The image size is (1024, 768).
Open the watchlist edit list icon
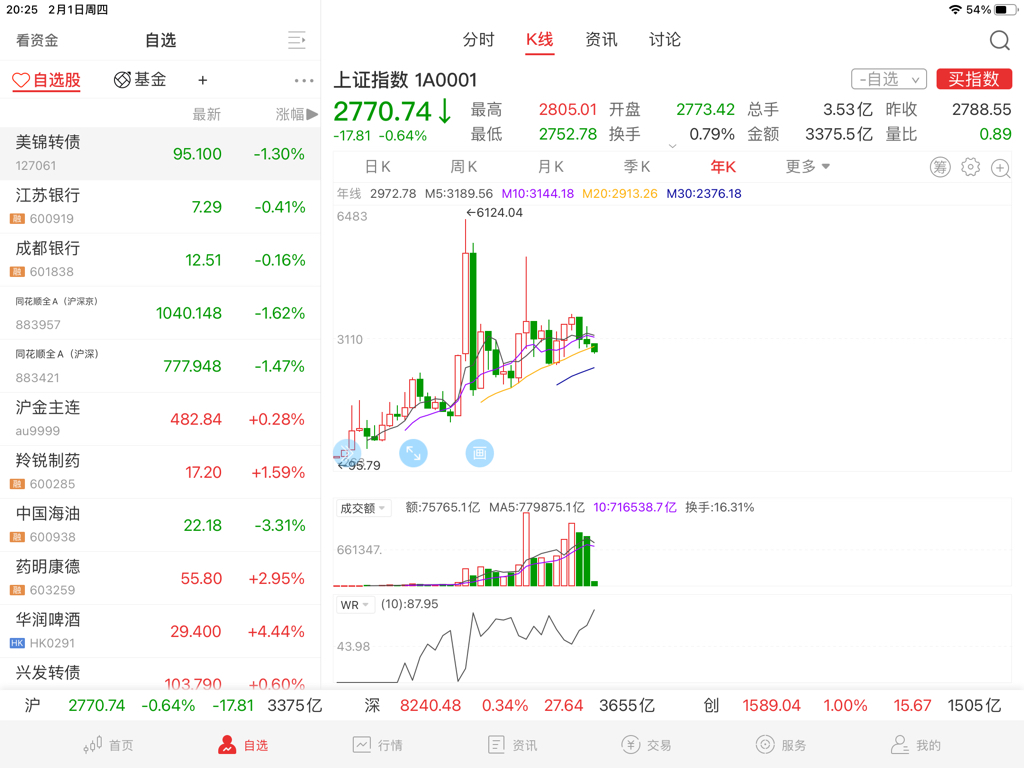click(x=296, y=40)
